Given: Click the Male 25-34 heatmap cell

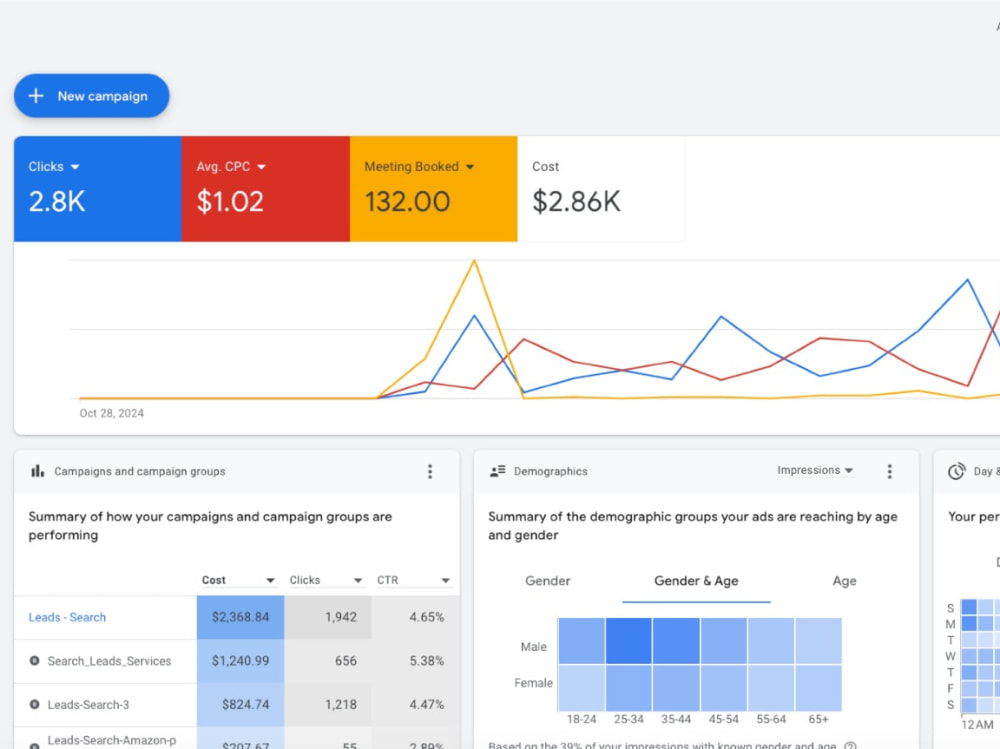Looking at the screenshot, I should pyautogui.click(x=629, y=641).
